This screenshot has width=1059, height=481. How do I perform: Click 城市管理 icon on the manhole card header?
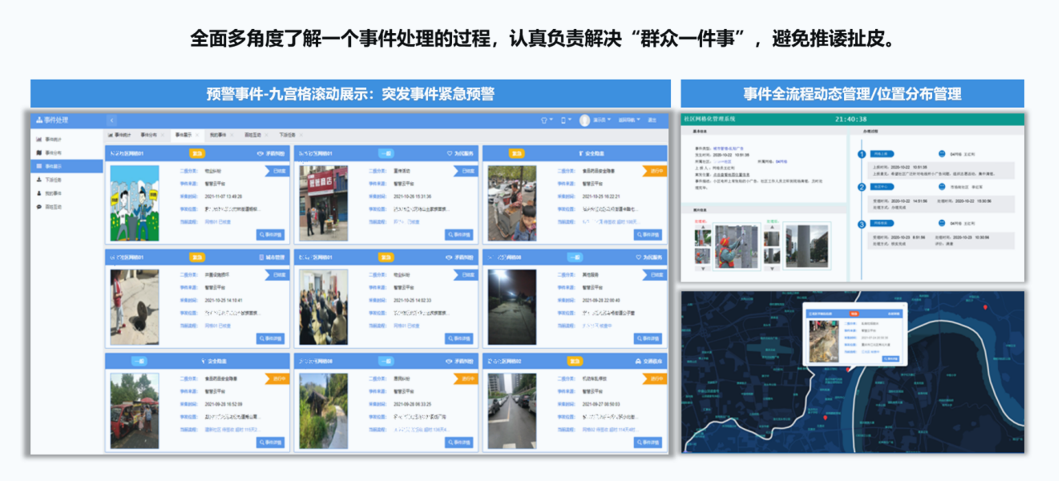pyautogui.click(x=261, y=257)
